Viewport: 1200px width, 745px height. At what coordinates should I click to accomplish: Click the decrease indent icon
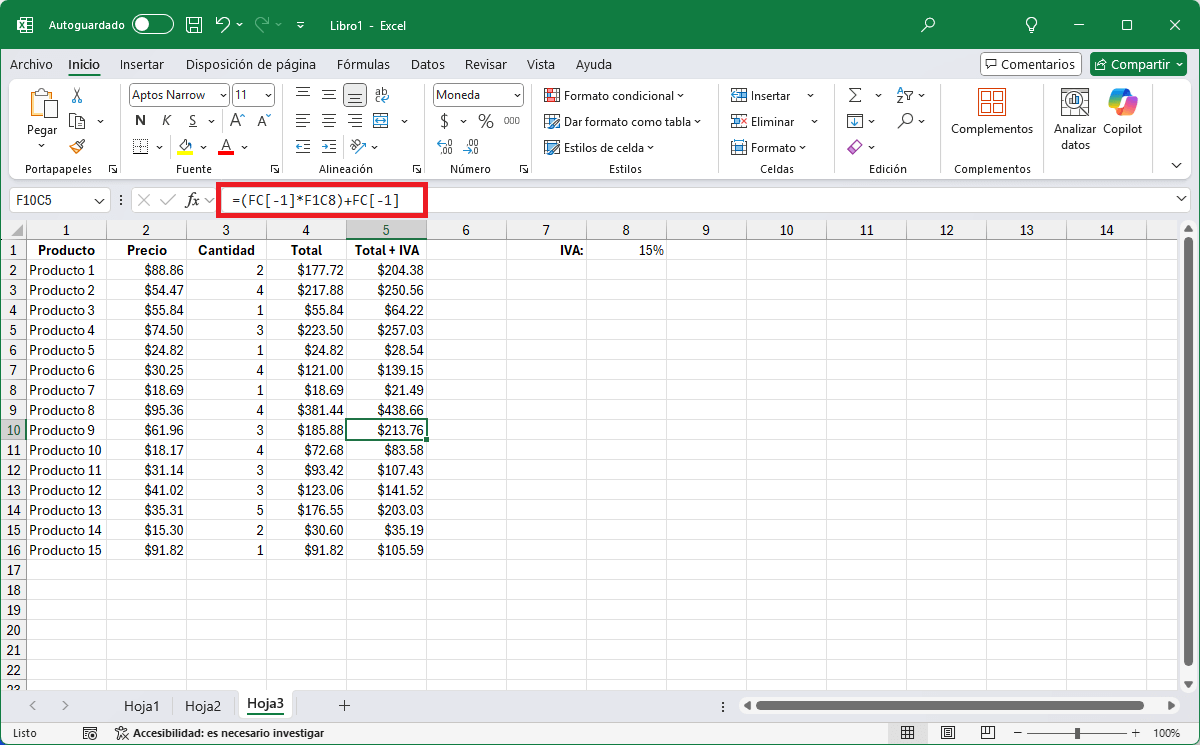(x=303, y=147)
